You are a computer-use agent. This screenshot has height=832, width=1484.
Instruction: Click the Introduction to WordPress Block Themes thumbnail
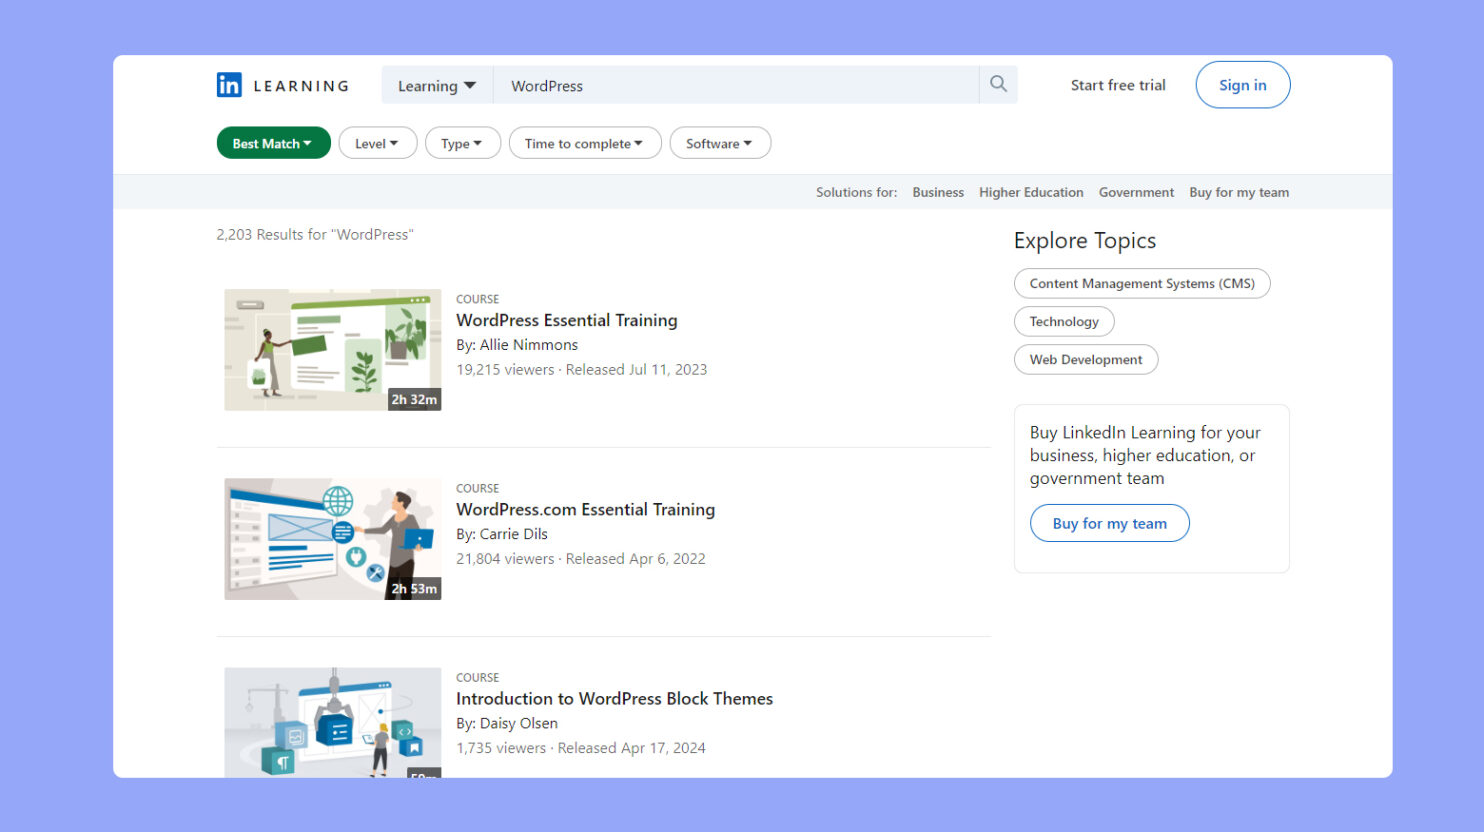click(332, 722)
